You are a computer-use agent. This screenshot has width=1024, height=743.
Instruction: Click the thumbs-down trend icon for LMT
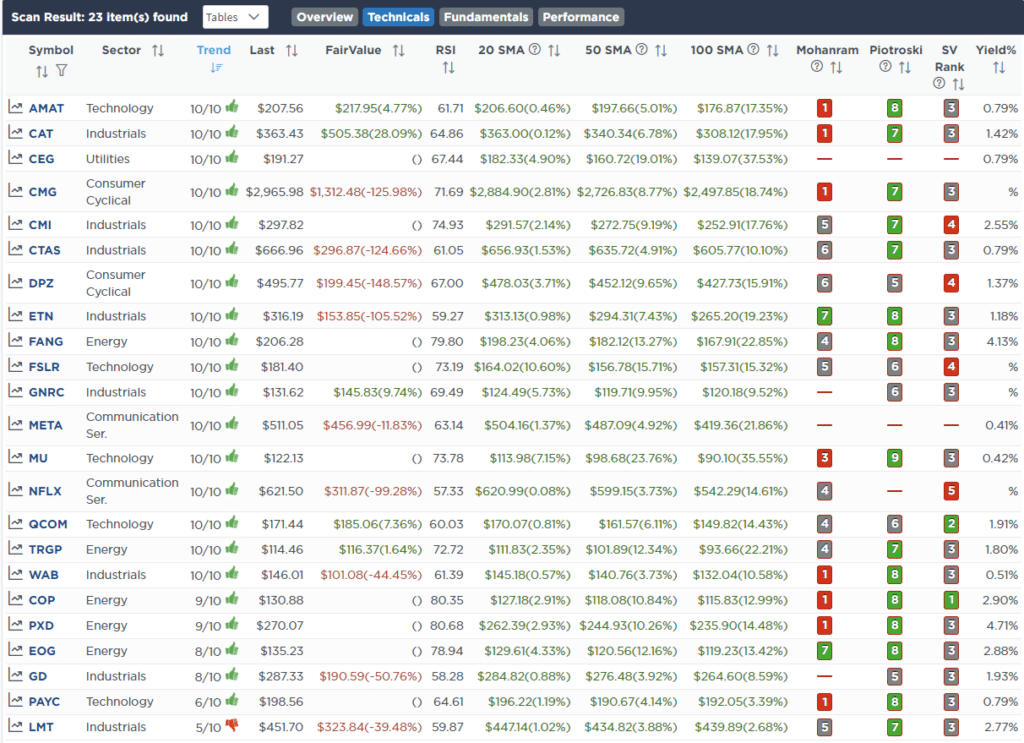(232, 725)
